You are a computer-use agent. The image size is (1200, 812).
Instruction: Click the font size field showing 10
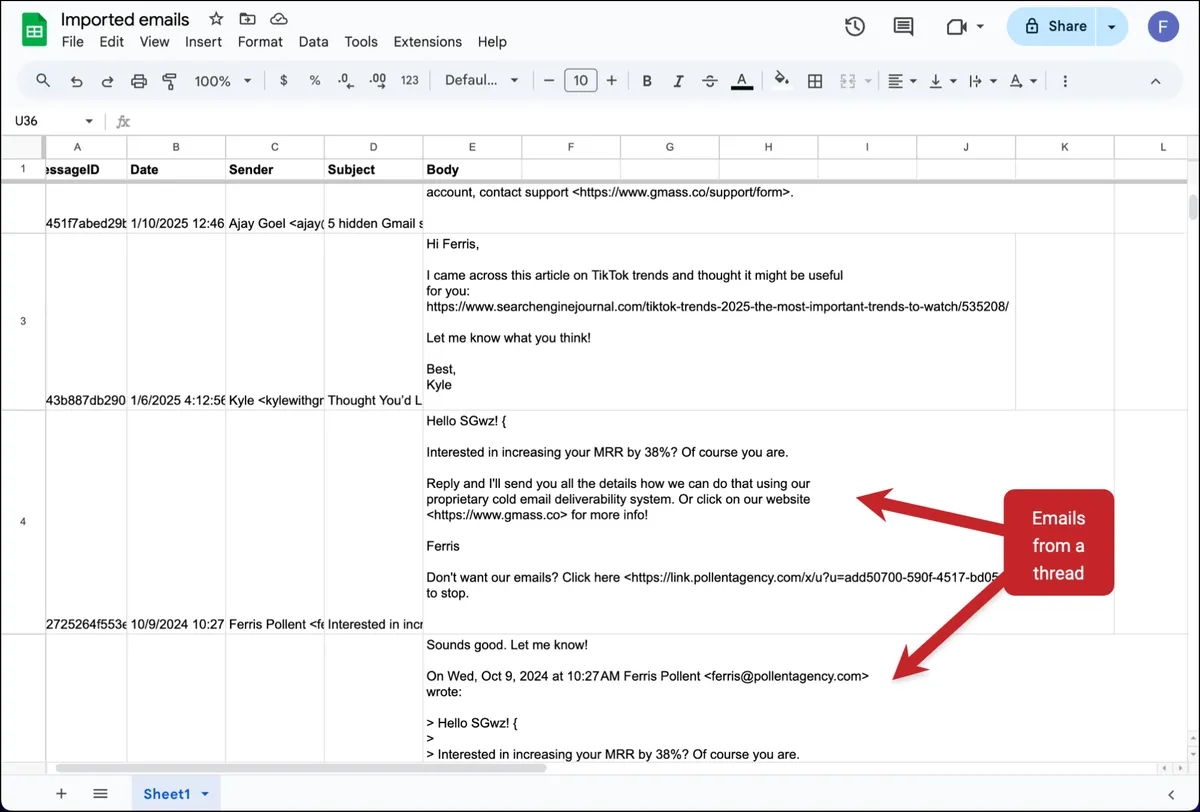tap(581, 81)
